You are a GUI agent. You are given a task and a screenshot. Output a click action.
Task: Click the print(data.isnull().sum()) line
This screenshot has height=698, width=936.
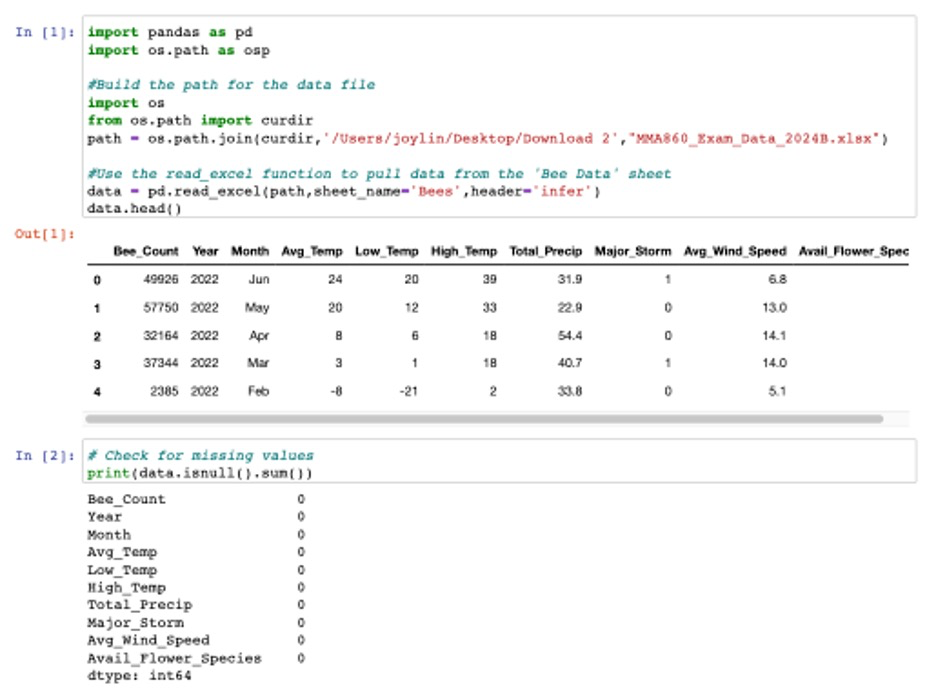click(x=199, y=473)
